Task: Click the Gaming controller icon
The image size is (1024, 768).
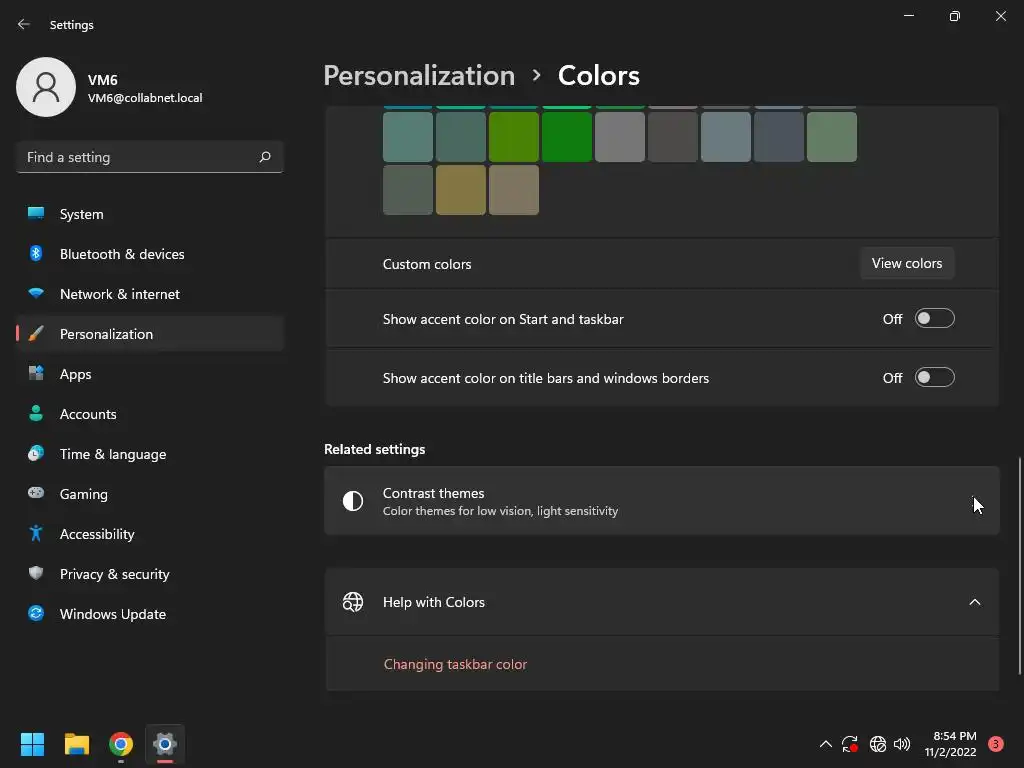Action: [36, 494]
